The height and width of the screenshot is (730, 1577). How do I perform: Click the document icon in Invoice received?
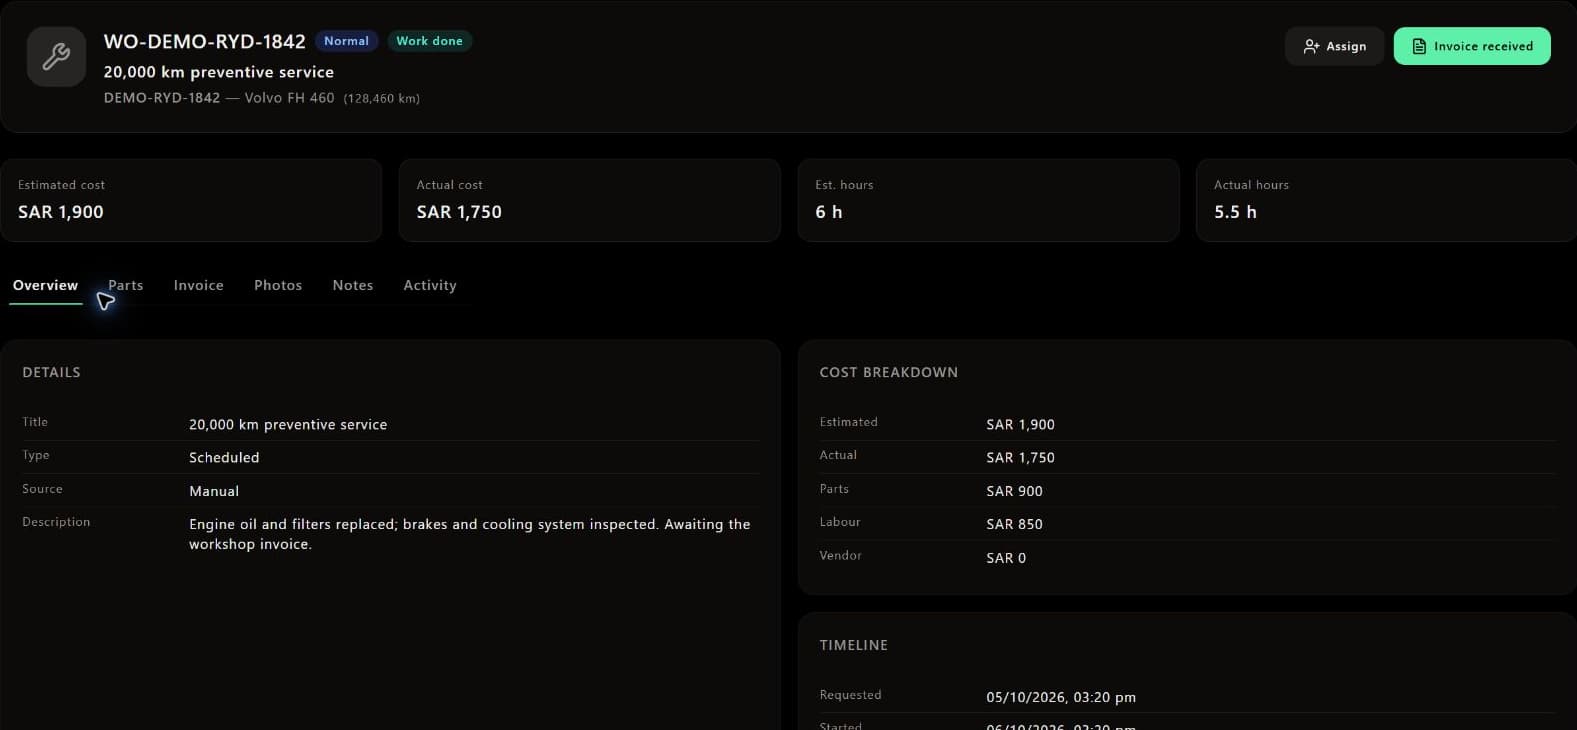1418,46
